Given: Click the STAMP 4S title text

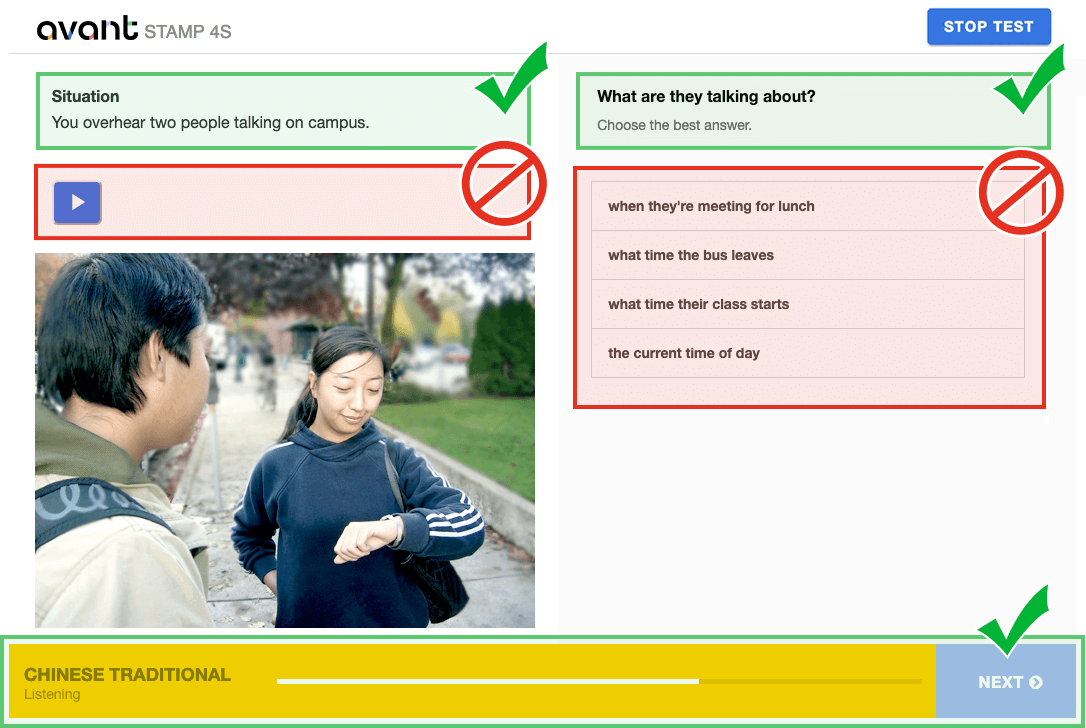Looking at the screenshot, I should coord(188,32).
